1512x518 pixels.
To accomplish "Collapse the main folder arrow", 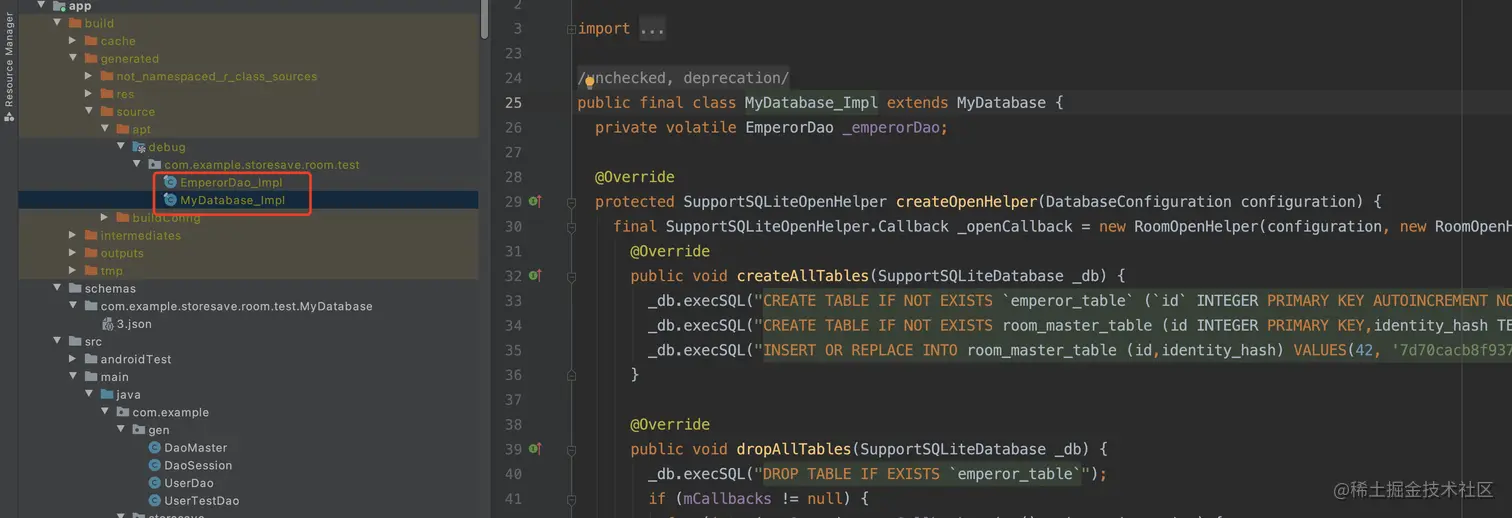I will [x=73, y=377].
